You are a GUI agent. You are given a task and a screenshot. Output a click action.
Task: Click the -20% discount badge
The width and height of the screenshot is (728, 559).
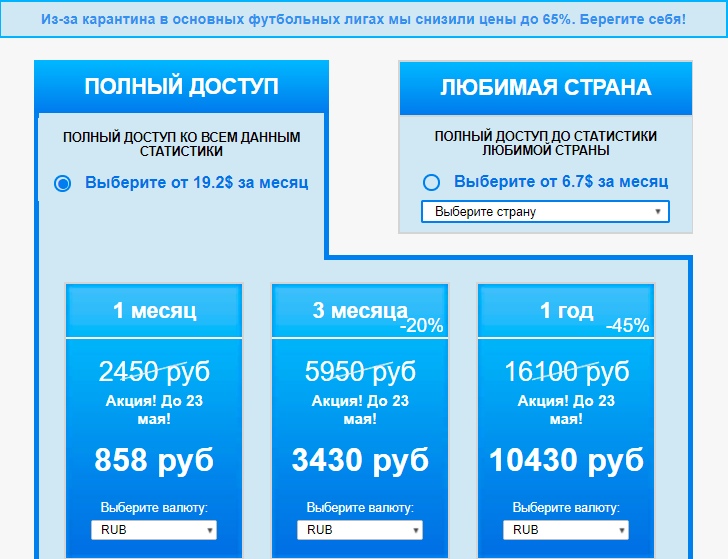pos(421,326)
